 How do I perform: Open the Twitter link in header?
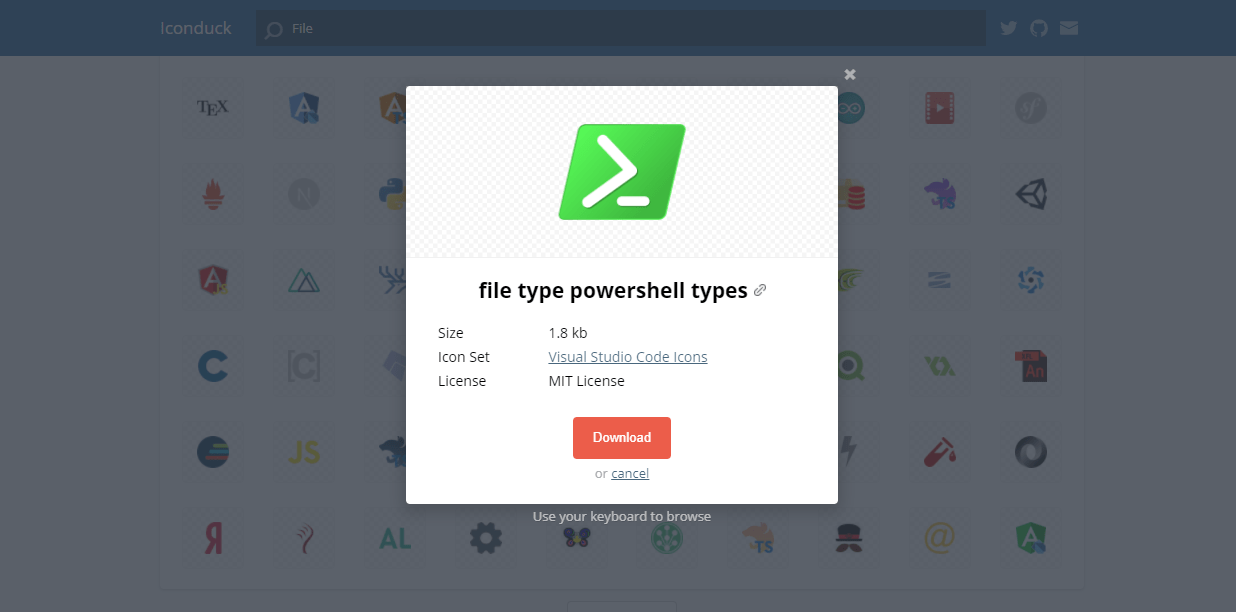click(x=1008, y=28)
